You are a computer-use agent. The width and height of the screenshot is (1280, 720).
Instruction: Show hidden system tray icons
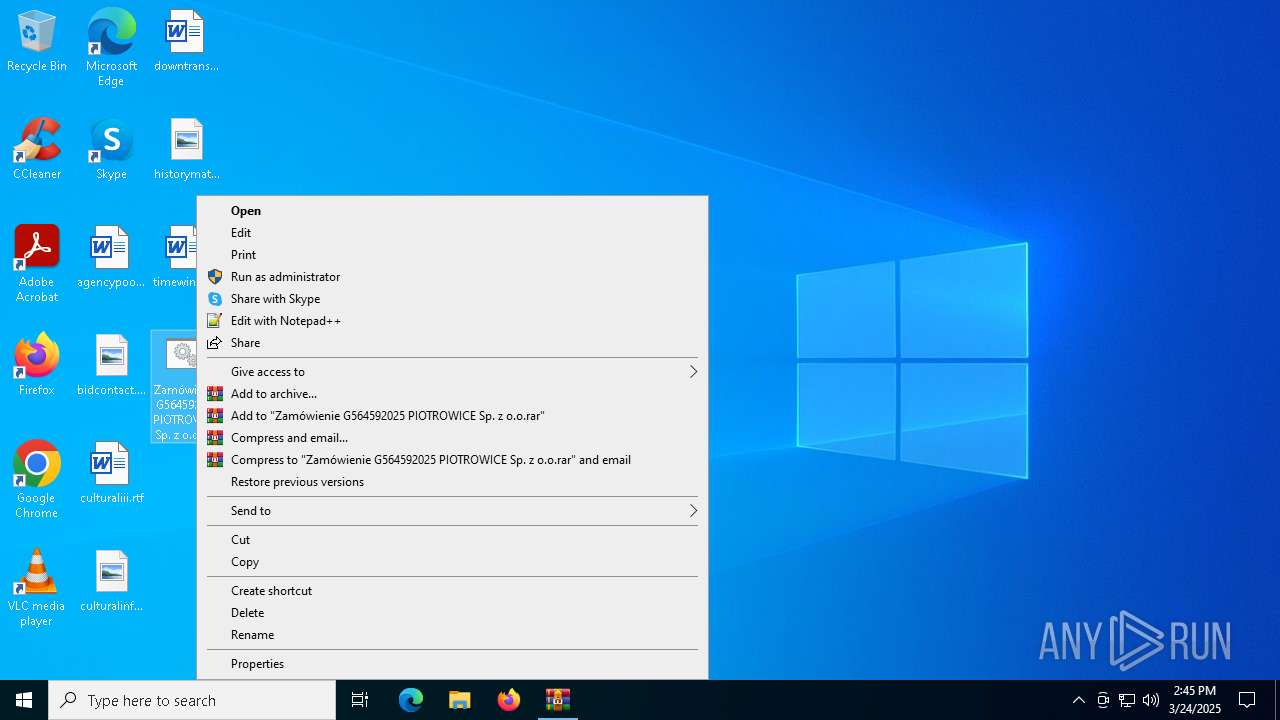pos(1078,700)
